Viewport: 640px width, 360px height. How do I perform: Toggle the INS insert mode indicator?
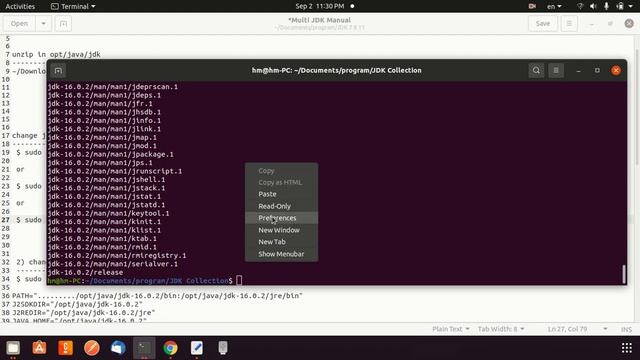(626, 329)
